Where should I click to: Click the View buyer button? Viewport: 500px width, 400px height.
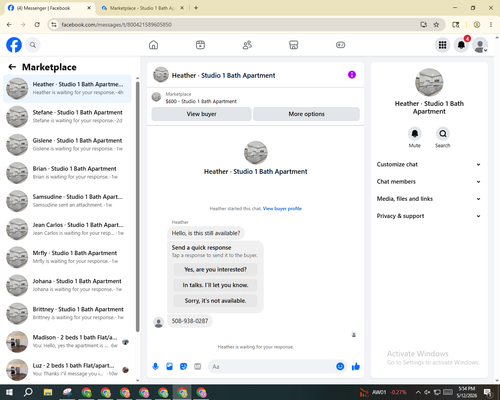point(201,114)
